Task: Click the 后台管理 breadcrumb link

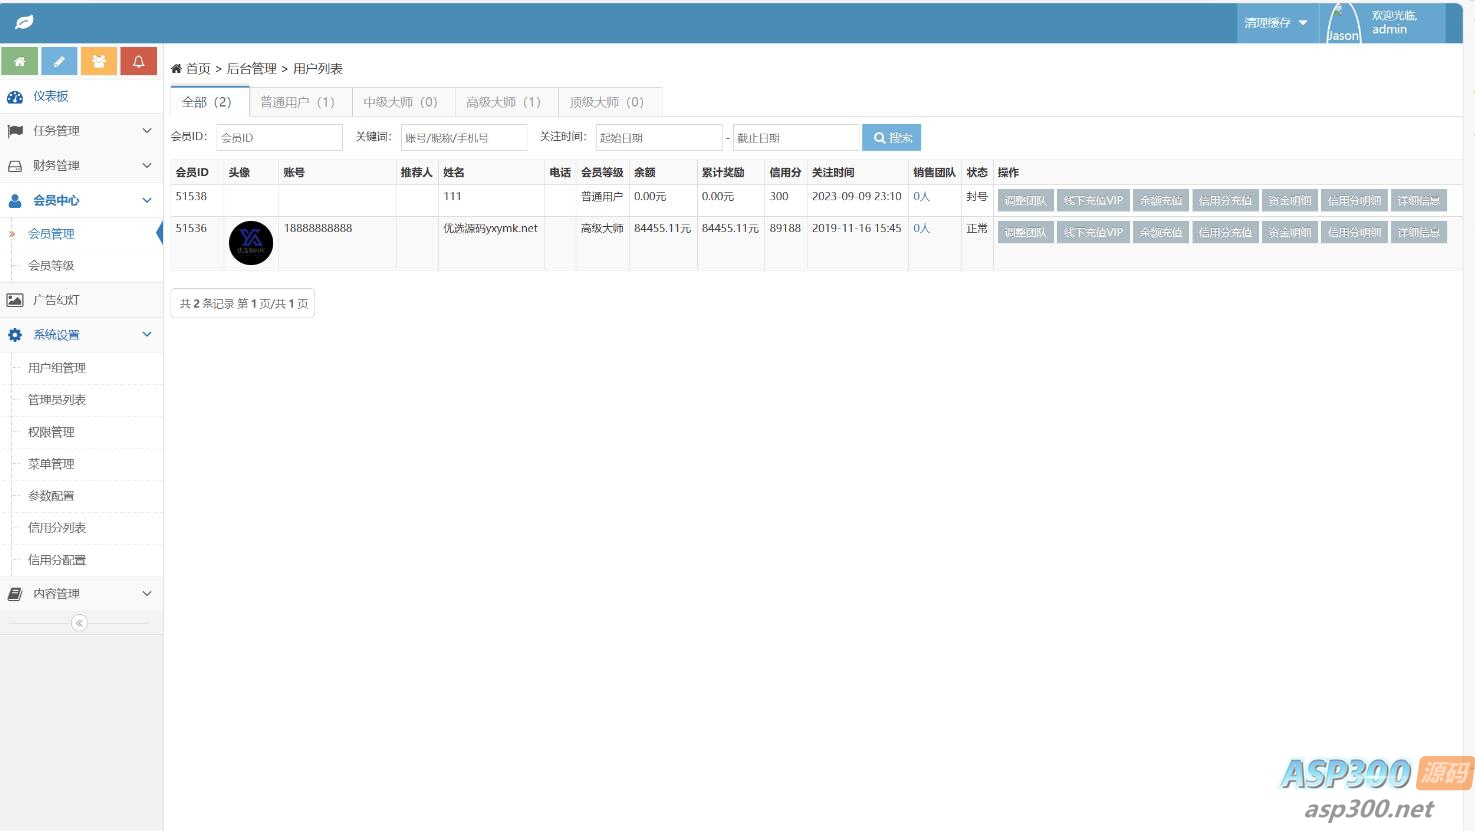Action: (x=252, y=69)
